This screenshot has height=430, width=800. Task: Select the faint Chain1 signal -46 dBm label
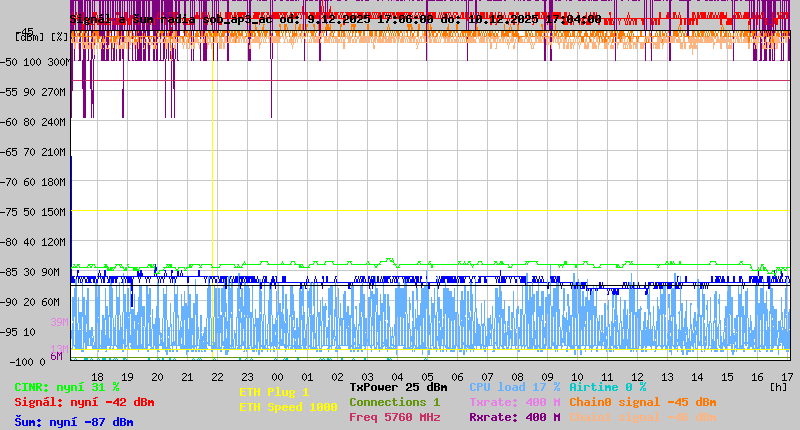(x=643, y=417)
